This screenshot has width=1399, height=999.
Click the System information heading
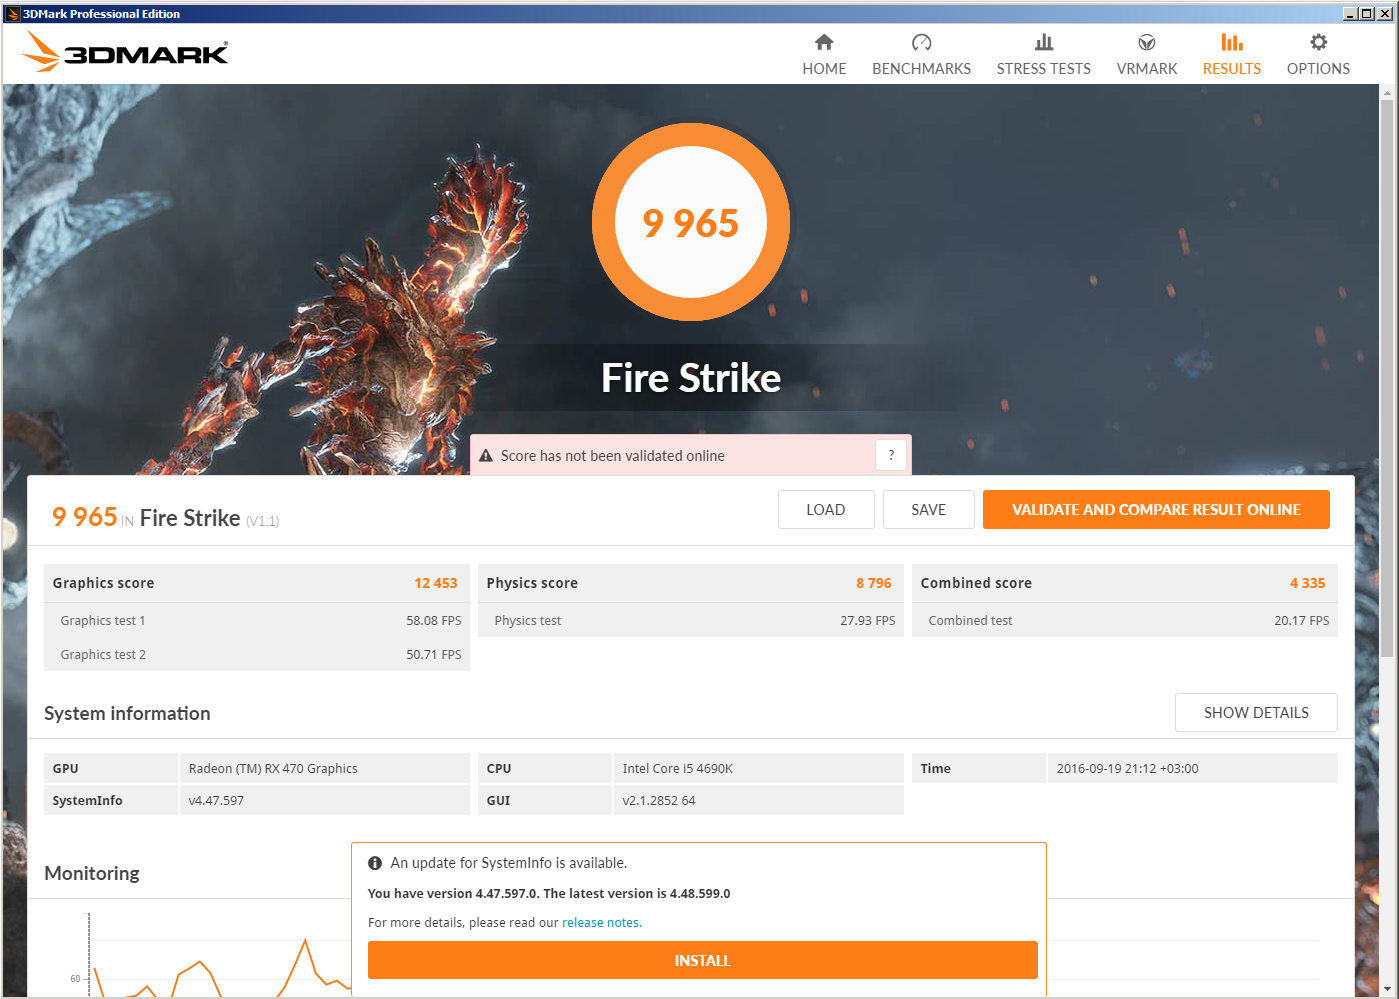(127, 713)
